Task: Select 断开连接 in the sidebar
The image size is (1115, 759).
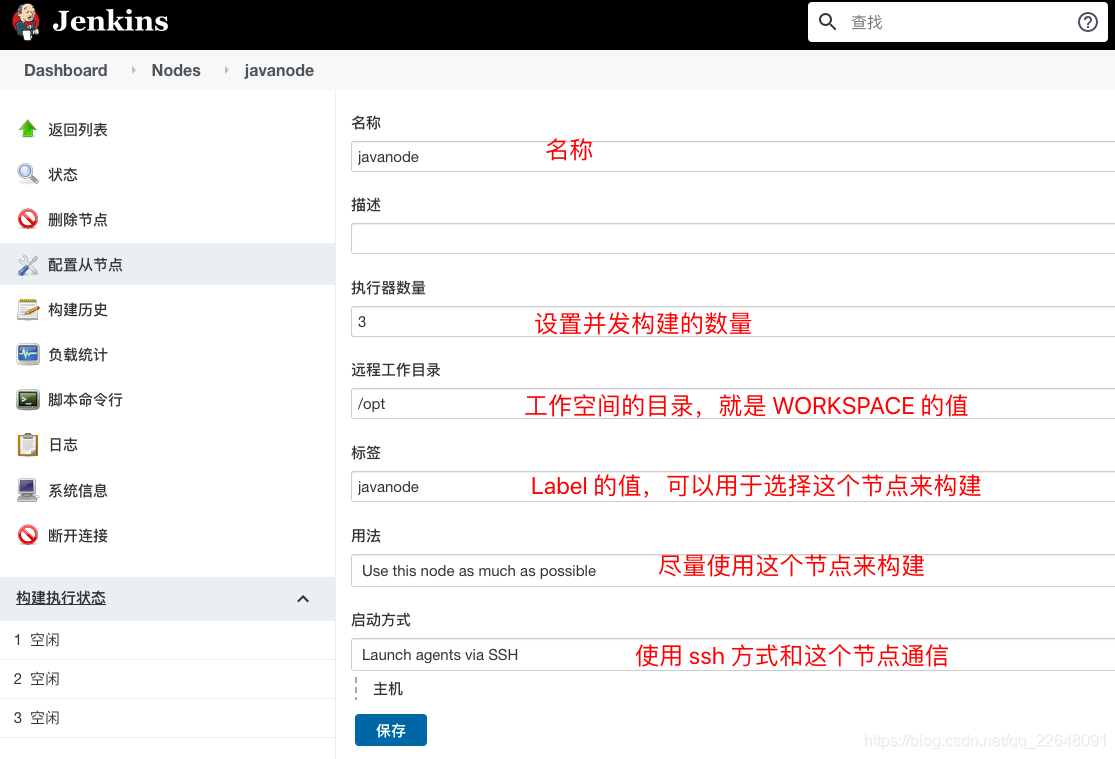Action: [78, 536]
